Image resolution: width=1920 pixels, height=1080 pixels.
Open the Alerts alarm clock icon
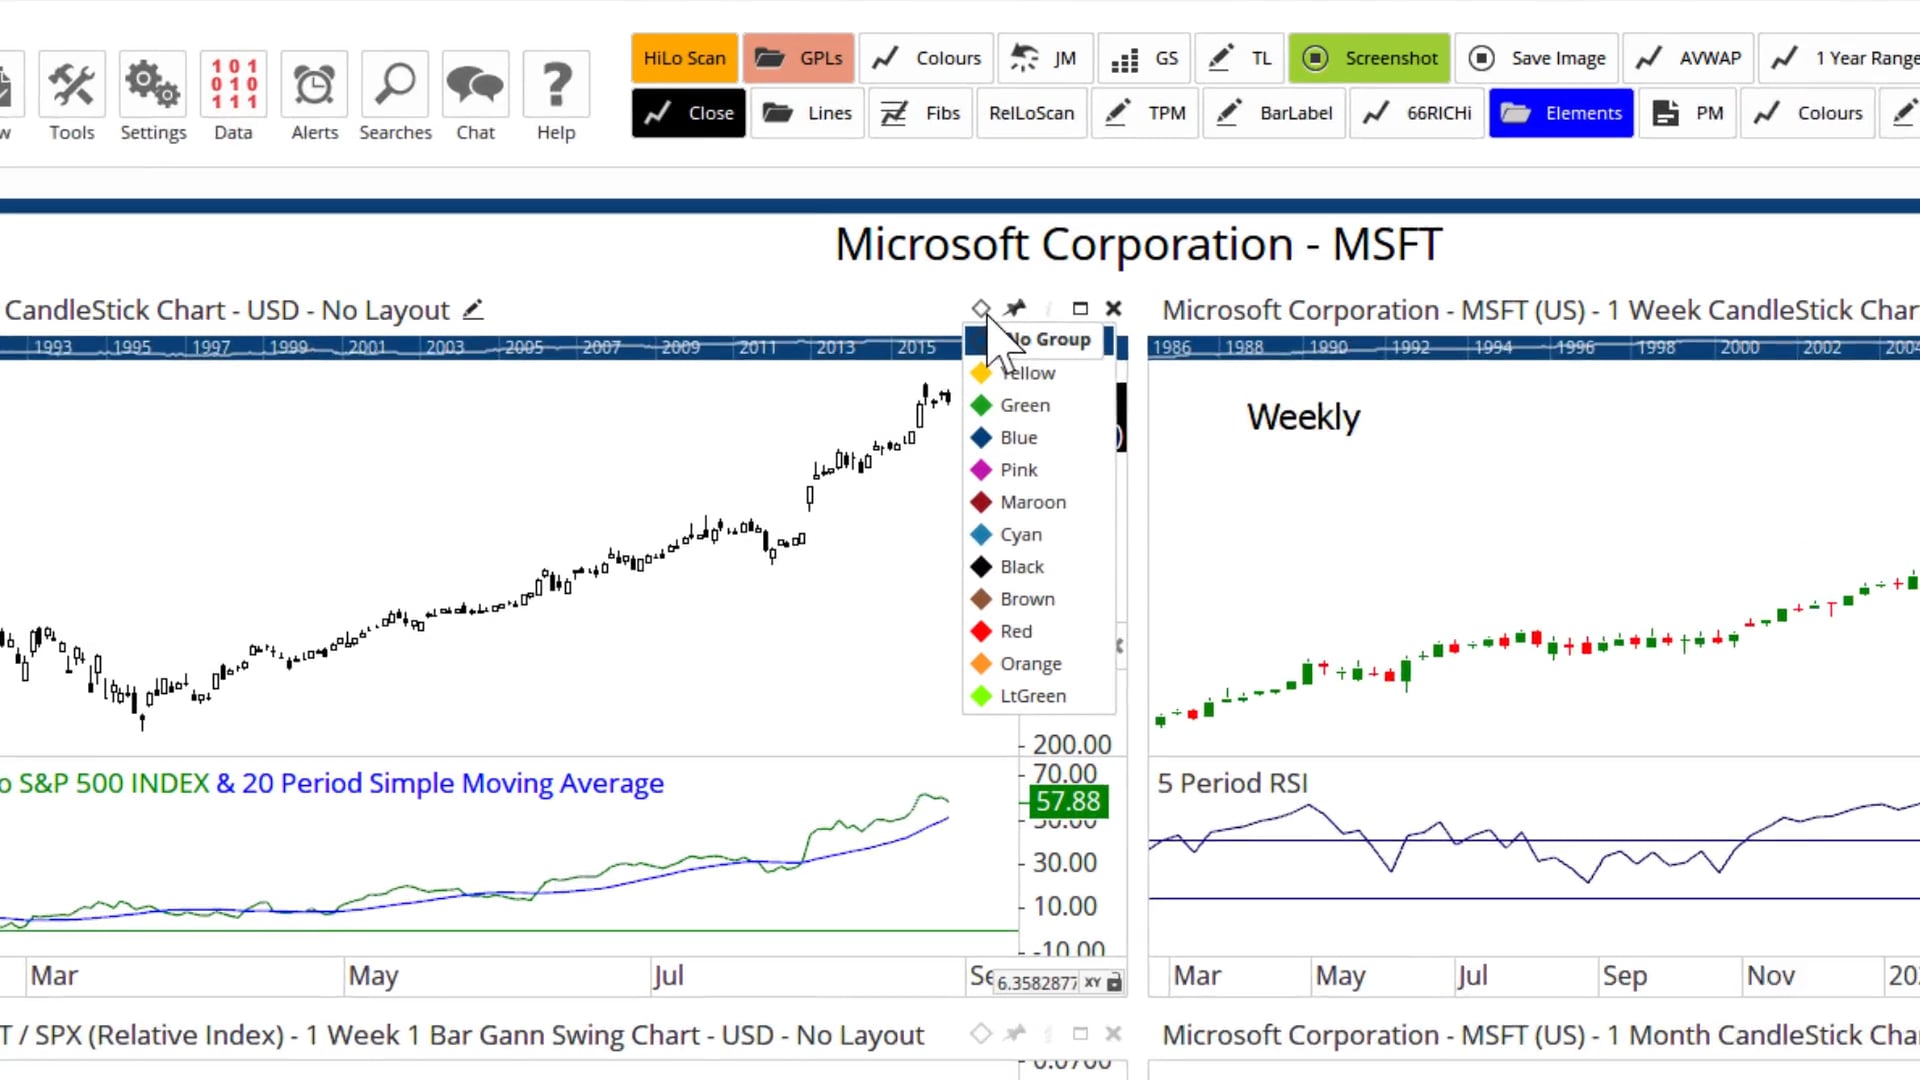click(x=314, y=98)
